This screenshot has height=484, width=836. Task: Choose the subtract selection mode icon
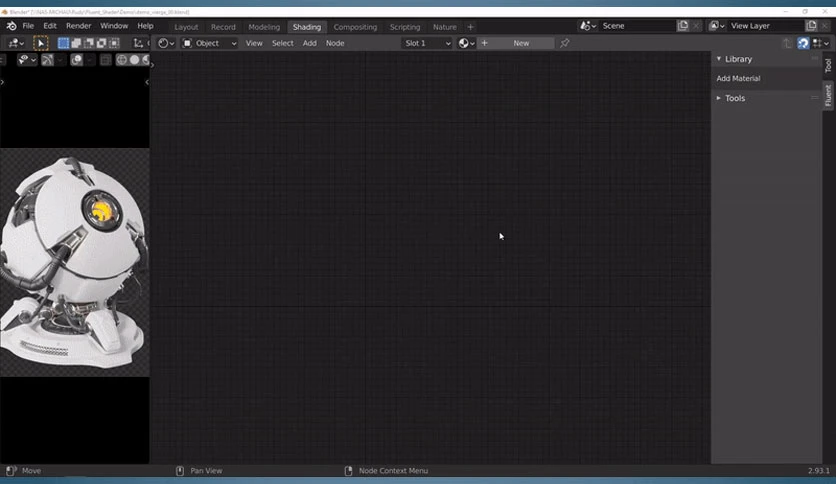pos(89,43)
